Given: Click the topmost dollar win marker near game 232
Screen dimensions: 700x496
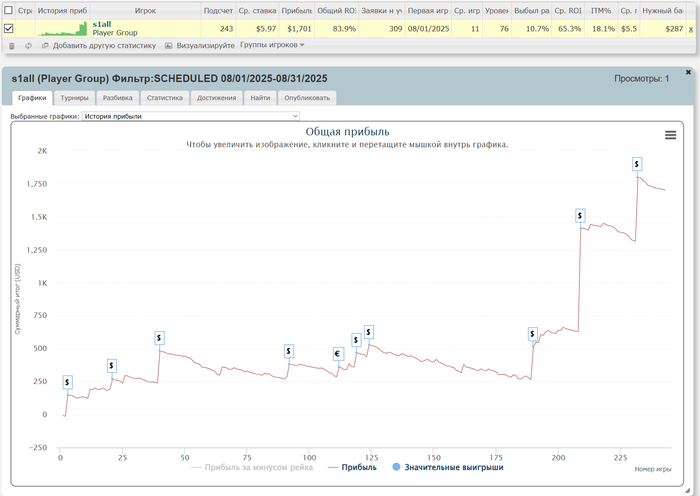Looking at the screenshot, I should pyautogui.click(x=637, y=164).
